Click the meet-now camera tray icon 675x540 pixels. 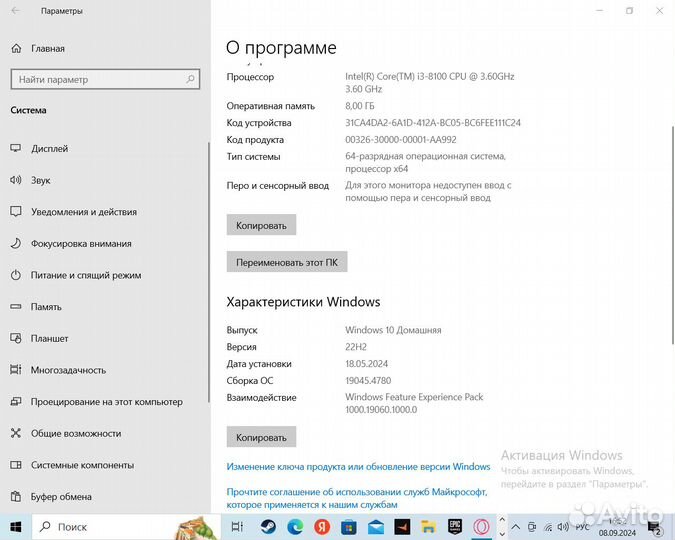click(532, 527)
